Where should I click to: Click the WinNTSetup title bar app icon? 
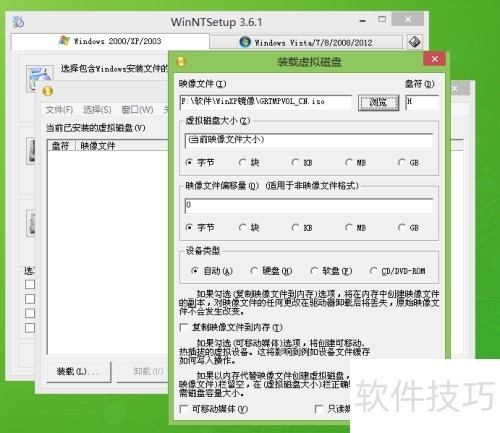point(18,22)
